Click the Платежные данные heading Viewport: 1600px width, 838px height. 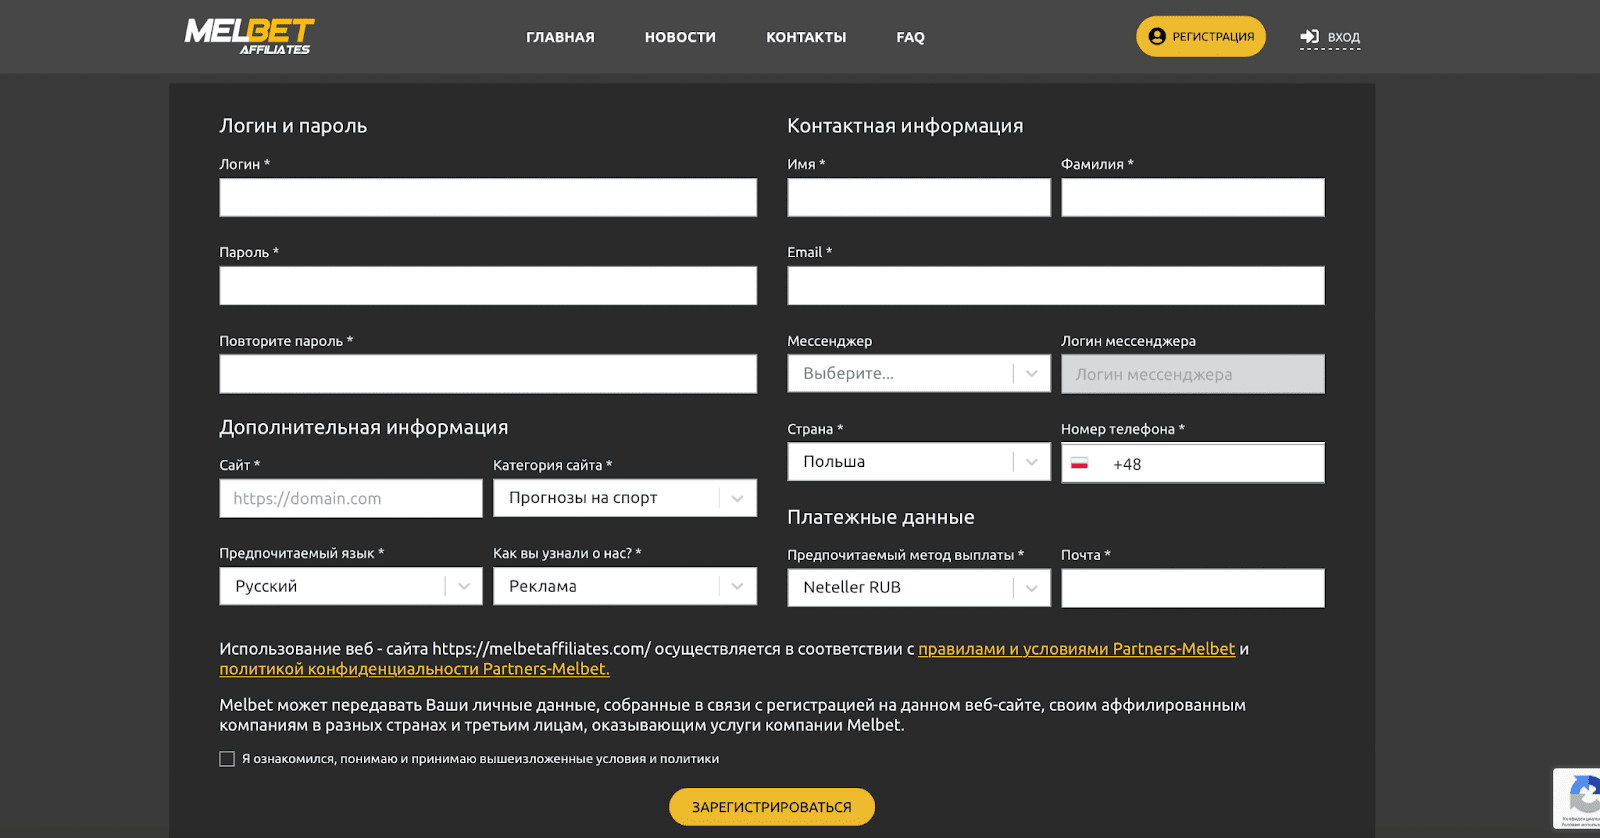tap(881, 517)
